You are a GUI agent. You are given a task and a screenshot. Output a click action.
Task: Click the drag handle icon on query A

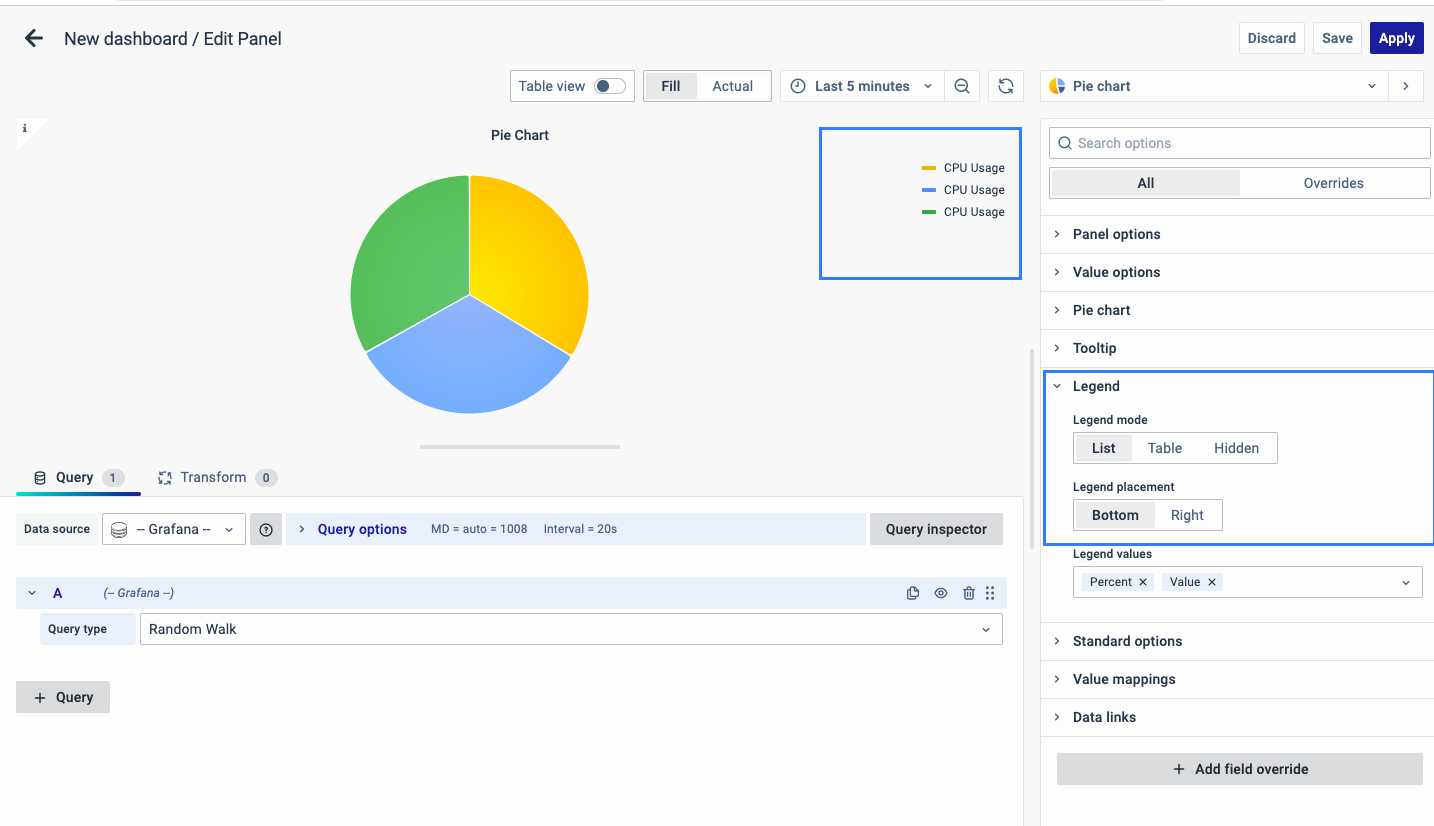pyautogui.click(x=990, y=593)
